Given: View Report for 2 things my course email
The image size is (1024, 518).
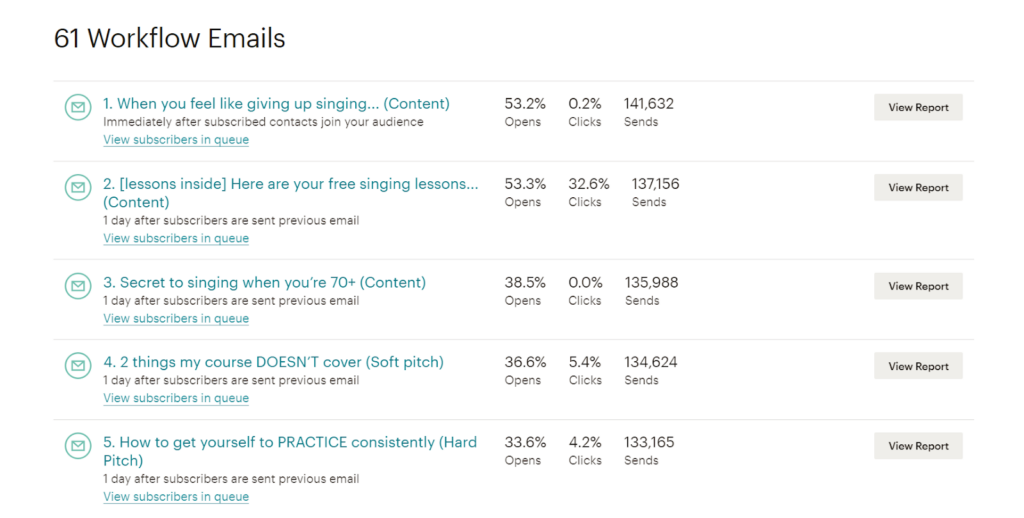Looking at the screenshot, I should (918, 366).
